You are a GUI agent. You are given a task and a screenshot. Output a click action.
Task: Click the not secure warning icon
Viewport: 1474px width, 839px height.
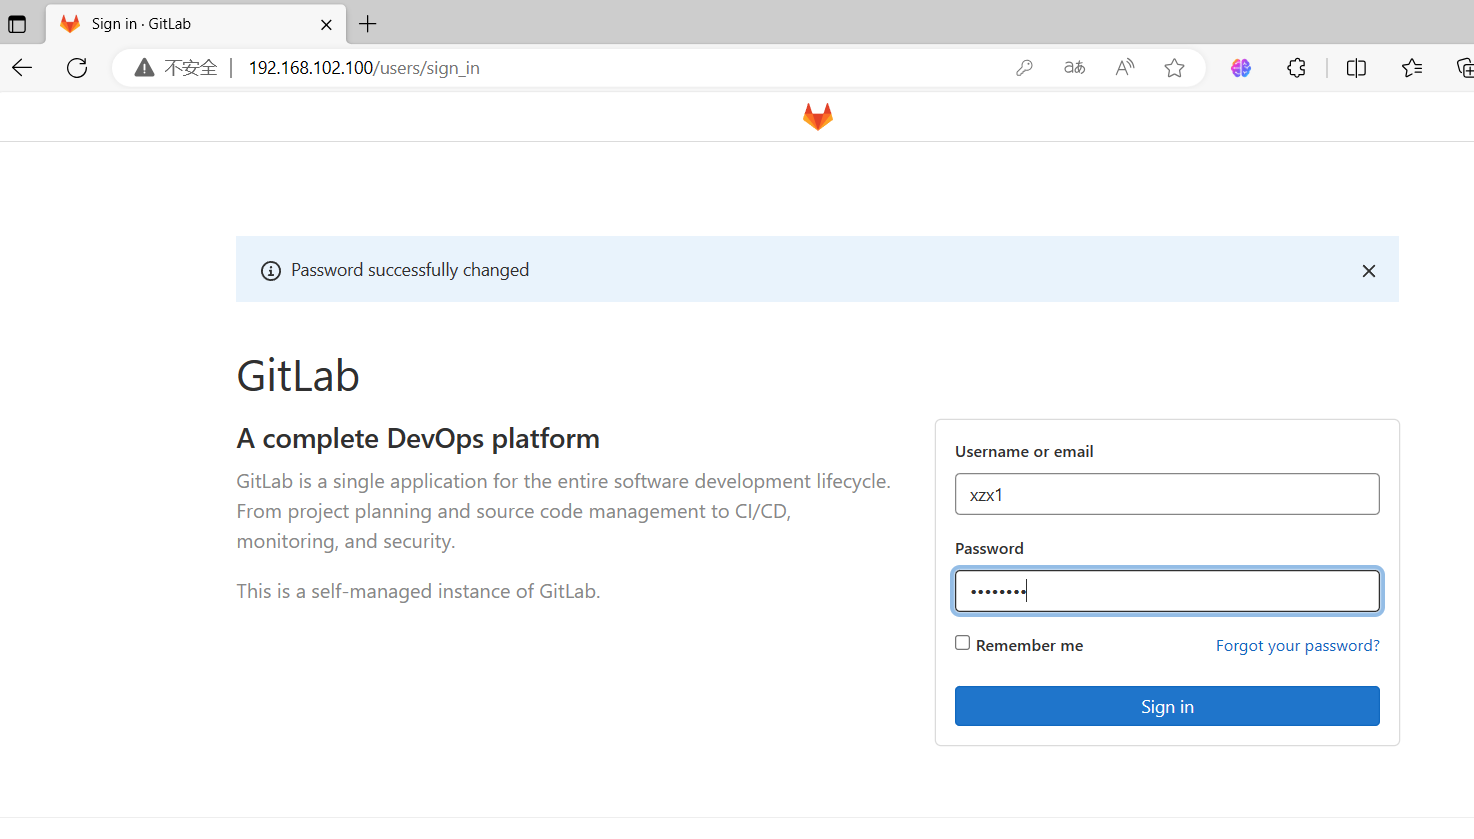pyautogui.click(x=144, y=67)
